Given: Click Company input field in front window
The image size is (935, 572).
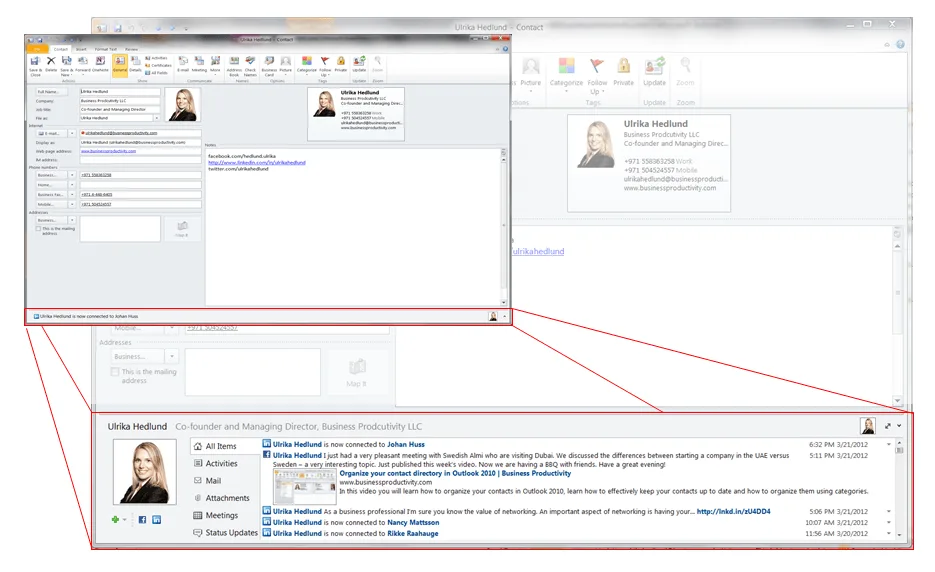Looking at the screenshot, I should (120, 101).
